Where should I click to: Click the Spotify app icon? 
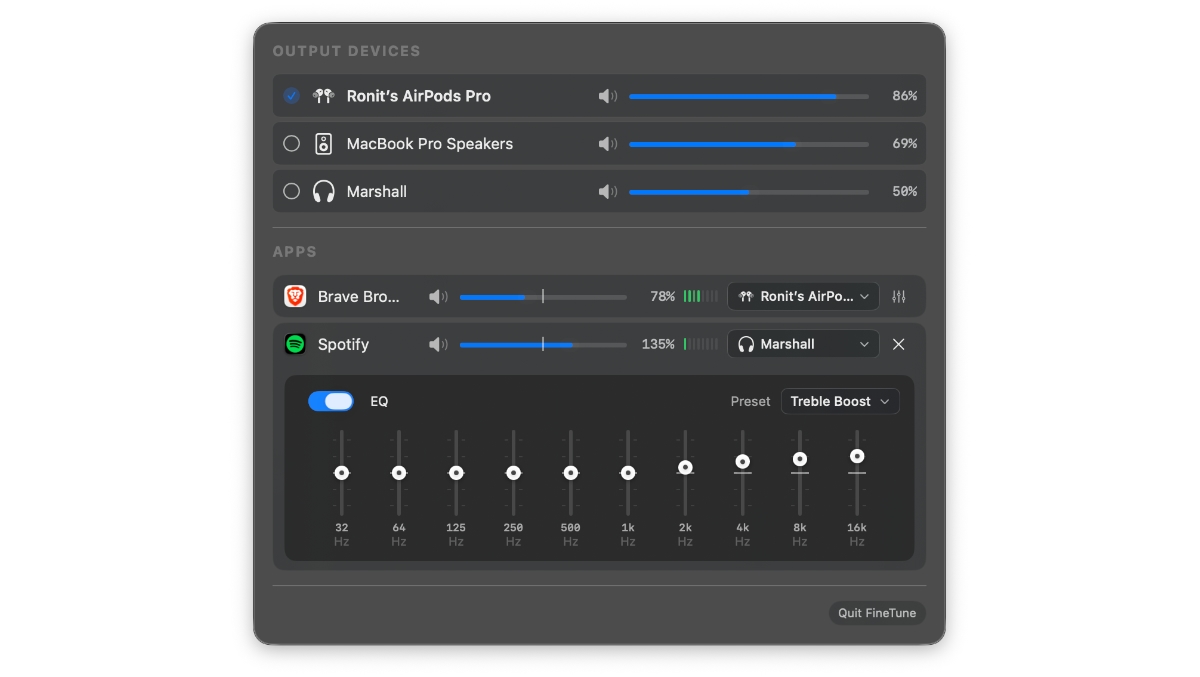click(x=295, y=345)
